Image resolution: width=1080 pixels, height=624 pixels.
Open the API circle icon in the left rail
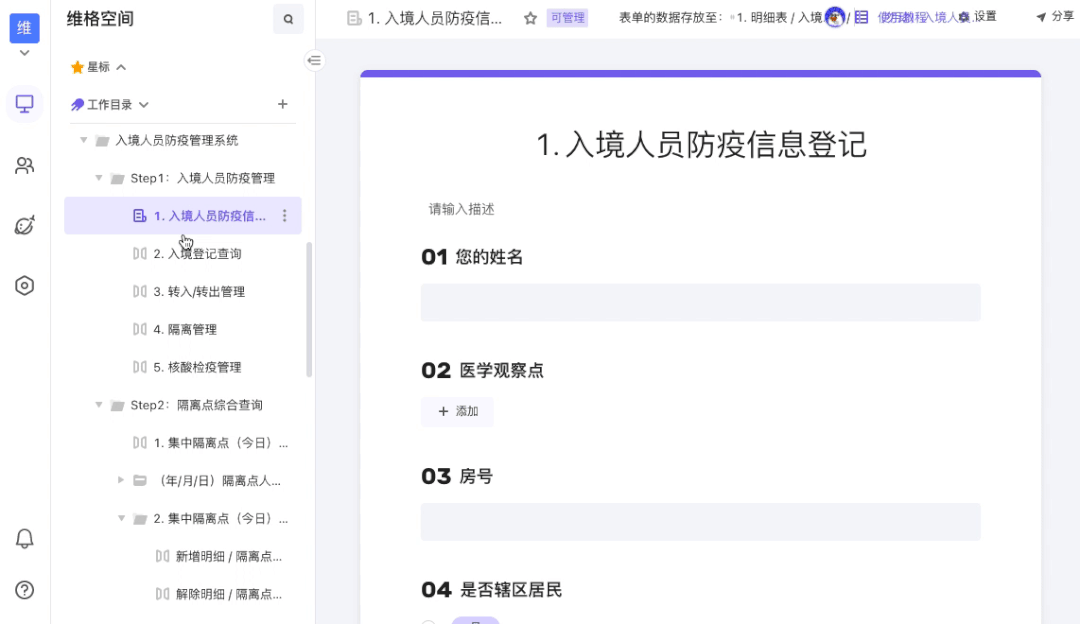[x=23, y=286]
